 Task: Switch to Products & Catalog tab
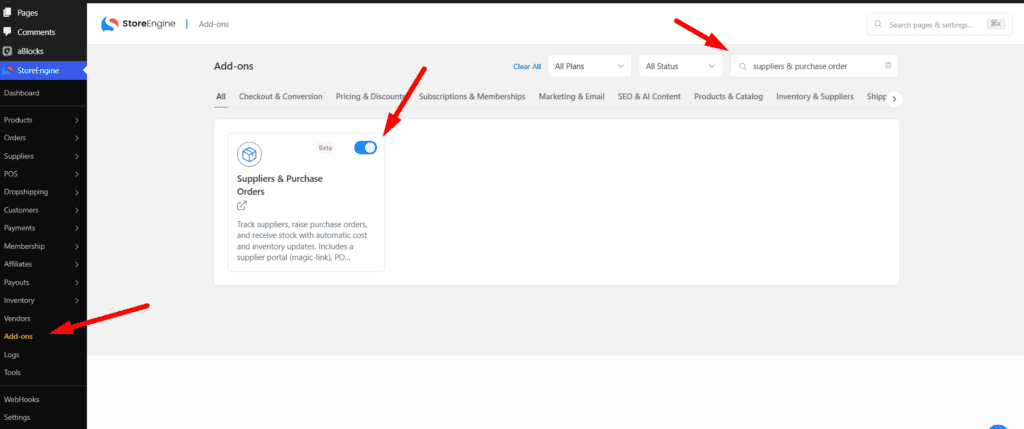(x=728, y=97)
